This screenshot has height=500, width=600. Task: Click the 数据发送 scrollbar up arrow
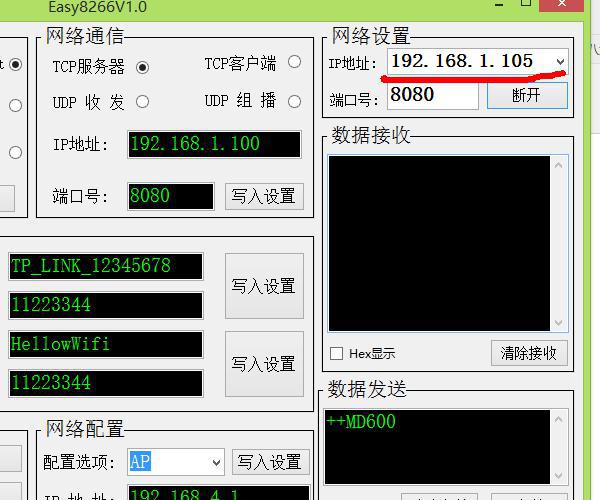[x=559, y=419]
